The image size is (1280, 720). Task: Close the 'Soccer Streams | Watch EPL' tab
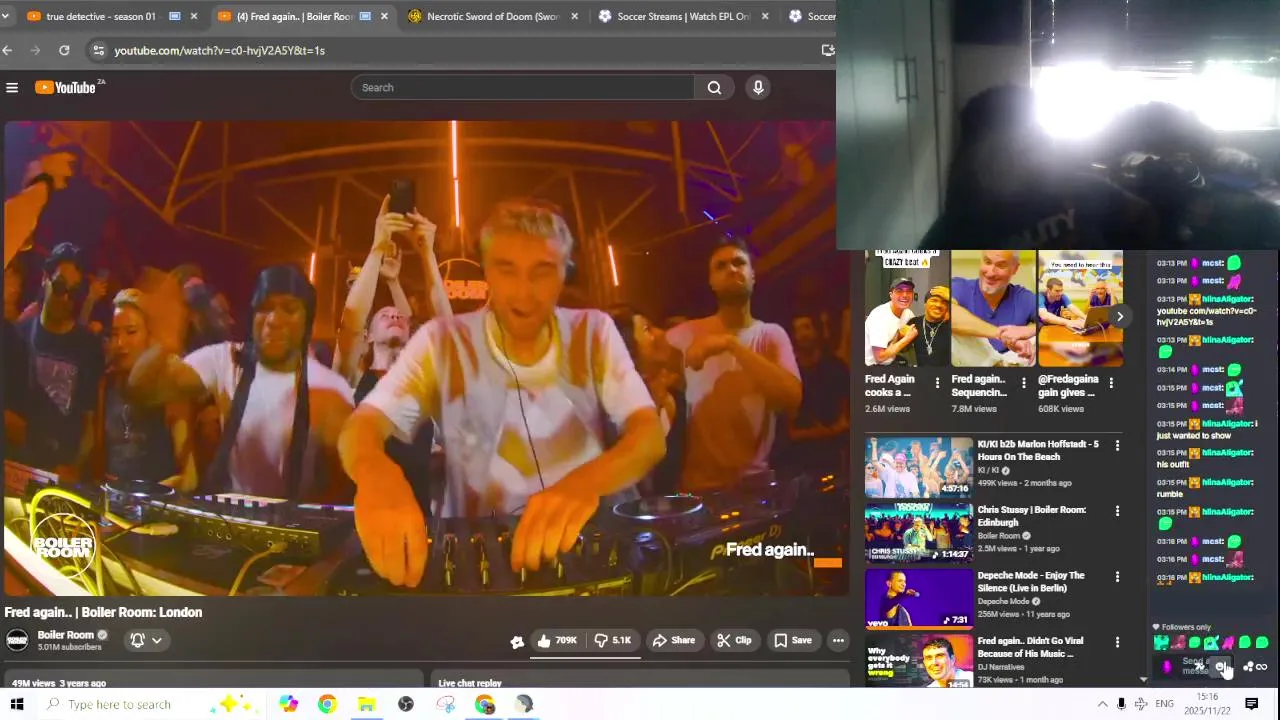tap(766, 16)
